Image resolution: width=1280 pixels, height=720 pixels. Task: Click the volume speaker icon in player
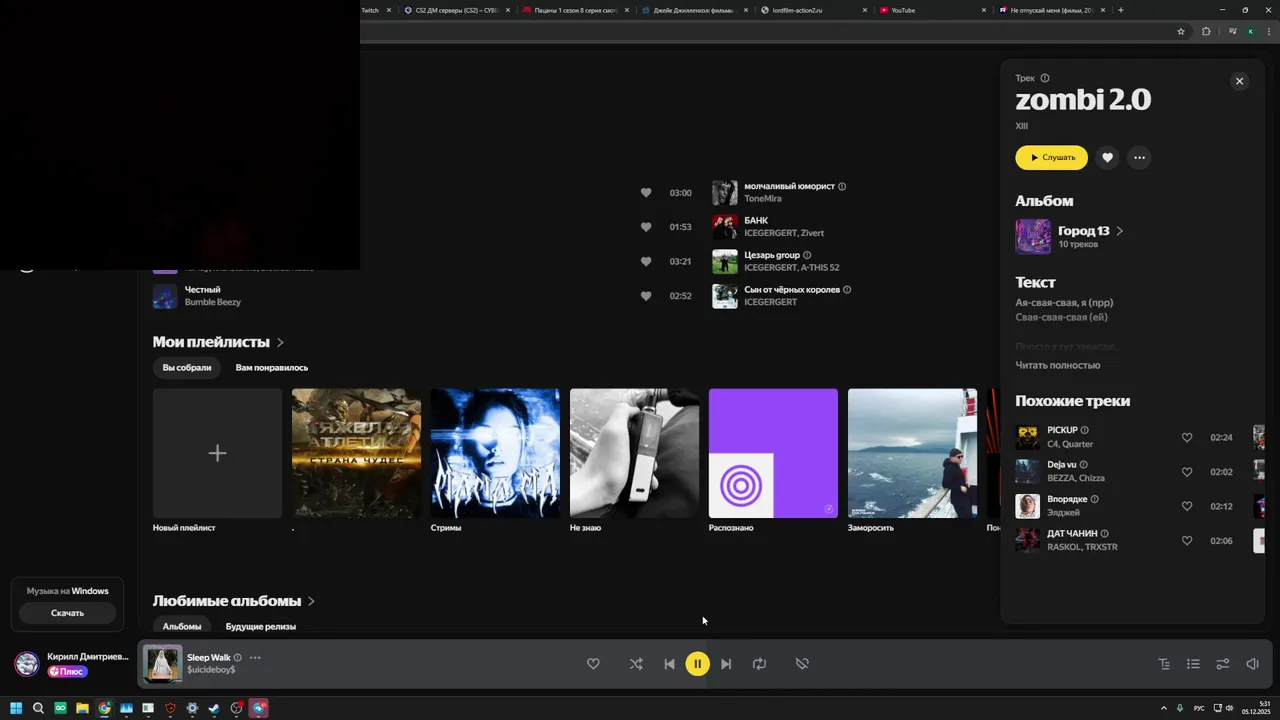click(1252, 664)
